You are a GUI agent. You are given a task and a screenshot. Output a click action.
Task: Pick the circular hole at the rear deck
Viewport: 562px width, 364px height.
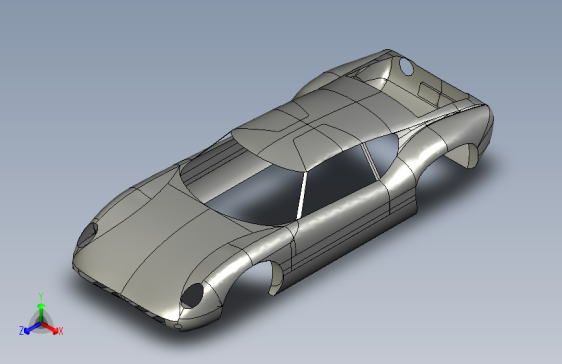pos(406,67)
